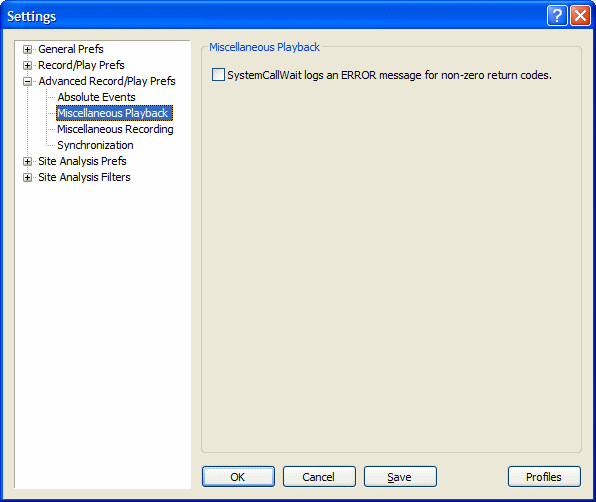This screenshot has height=502, width=596.
Task: Click the Cancel button
Action: click(319, 477)
